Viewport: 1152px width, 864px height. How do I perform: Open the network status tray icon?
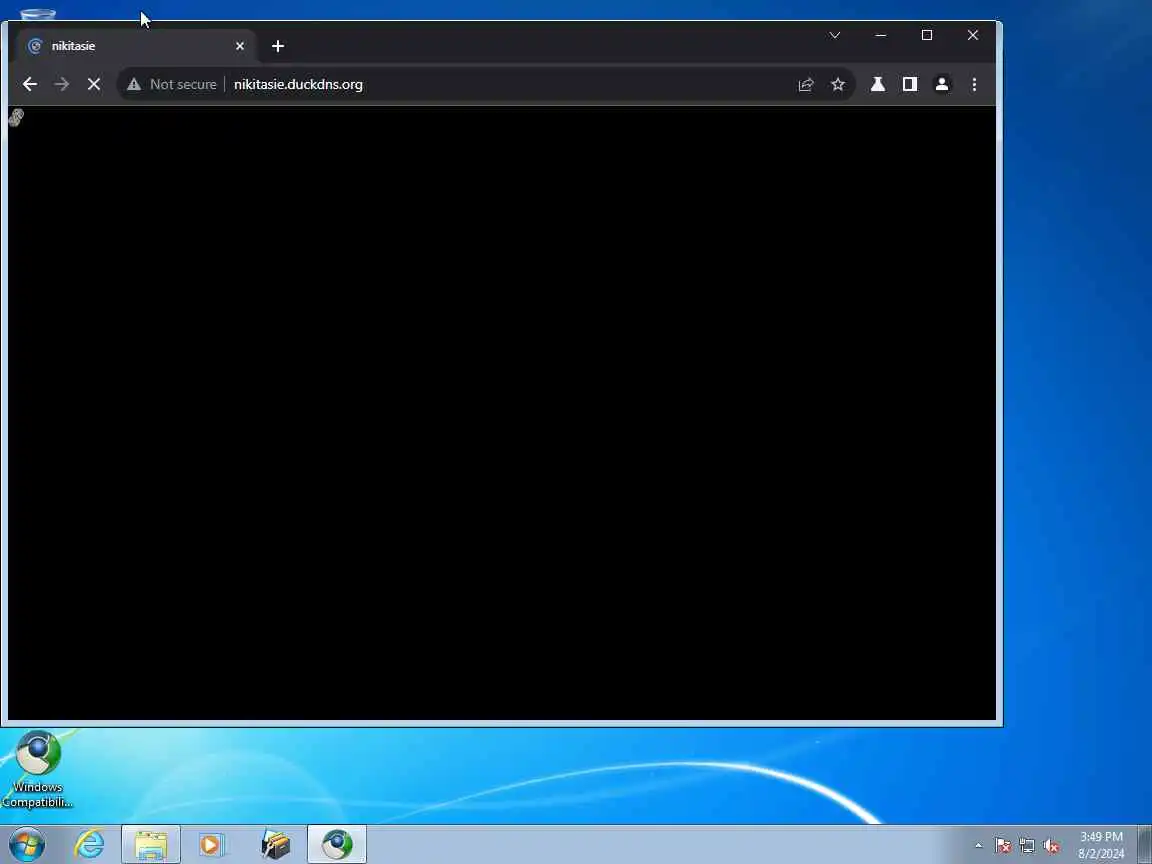[1027, 846]
